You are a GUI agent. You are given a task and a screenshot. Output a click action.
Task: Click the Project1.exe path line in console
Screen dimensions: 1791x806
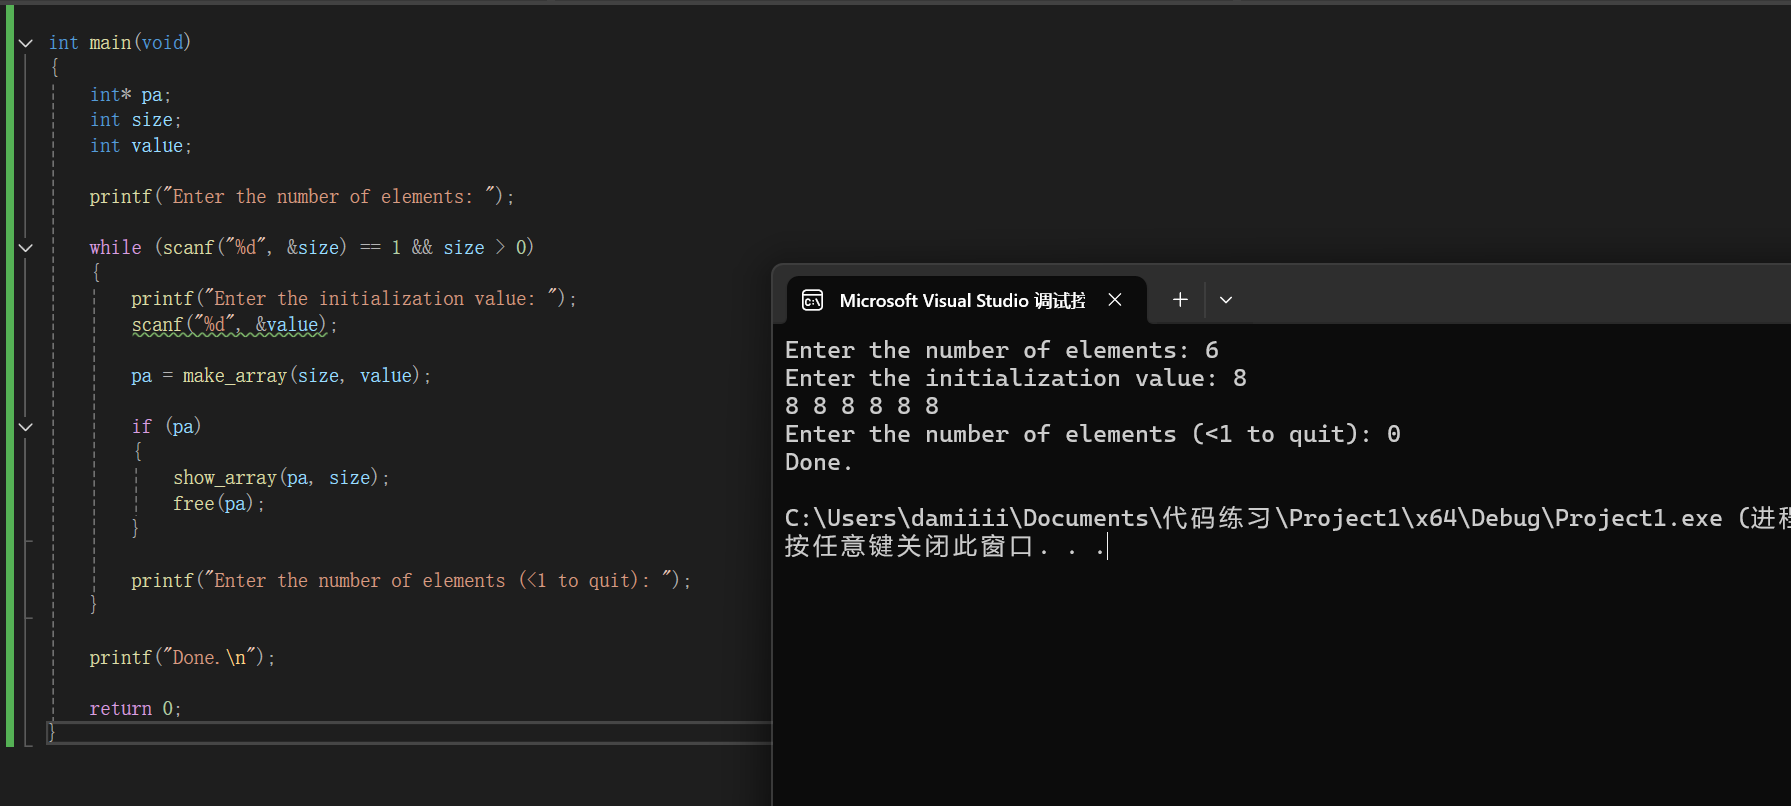[1250, 518]
